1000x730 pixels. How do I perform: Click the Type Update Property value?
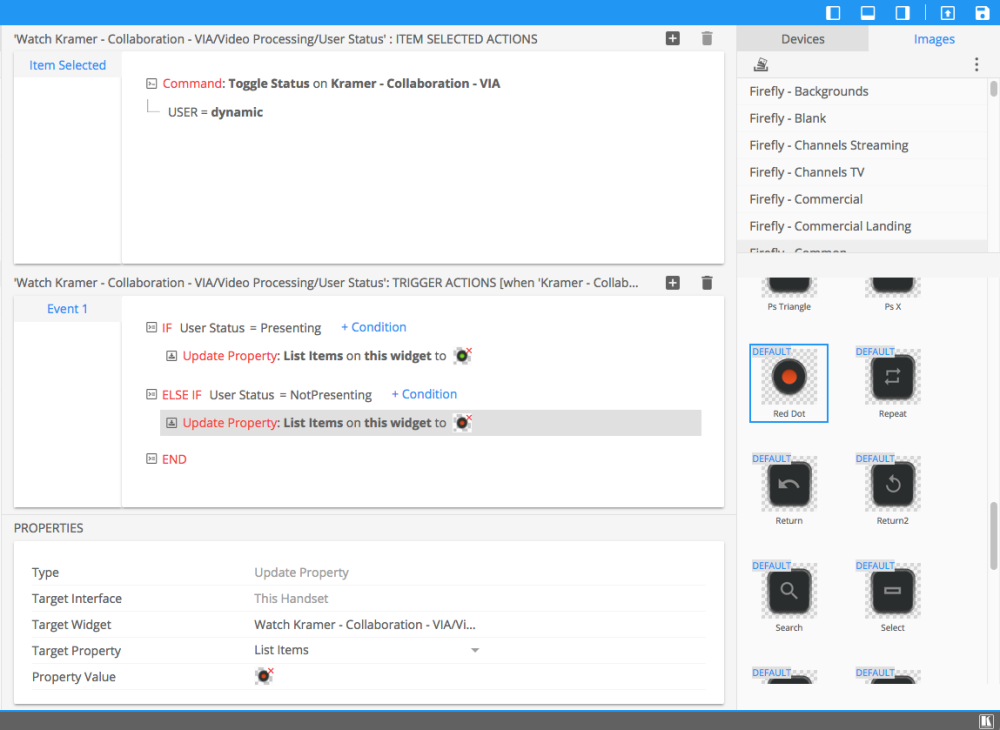pos(301,573)
